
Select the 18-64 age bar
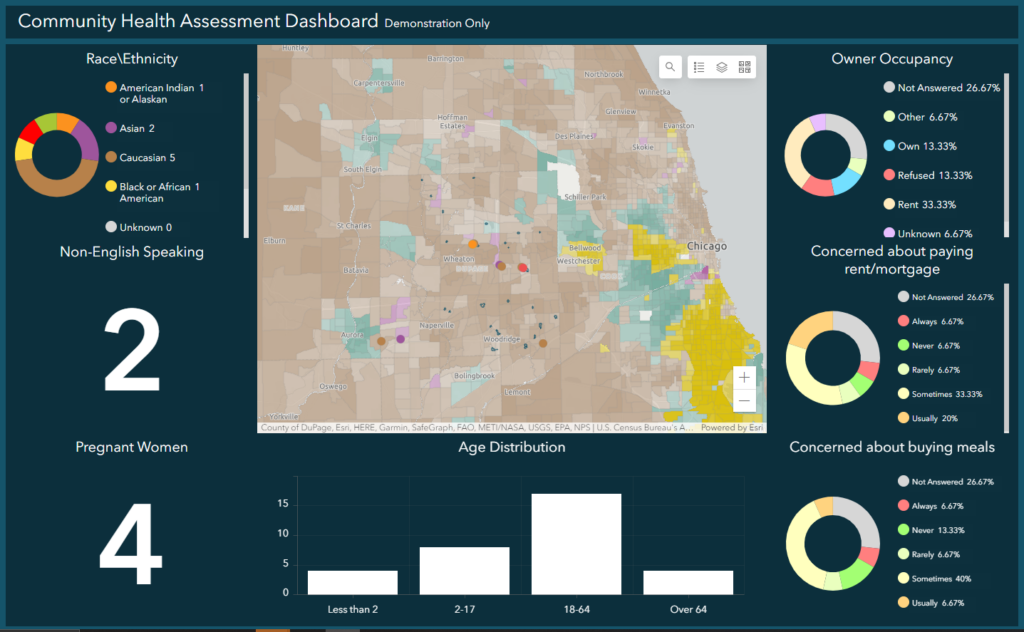[x=576, y=544]
